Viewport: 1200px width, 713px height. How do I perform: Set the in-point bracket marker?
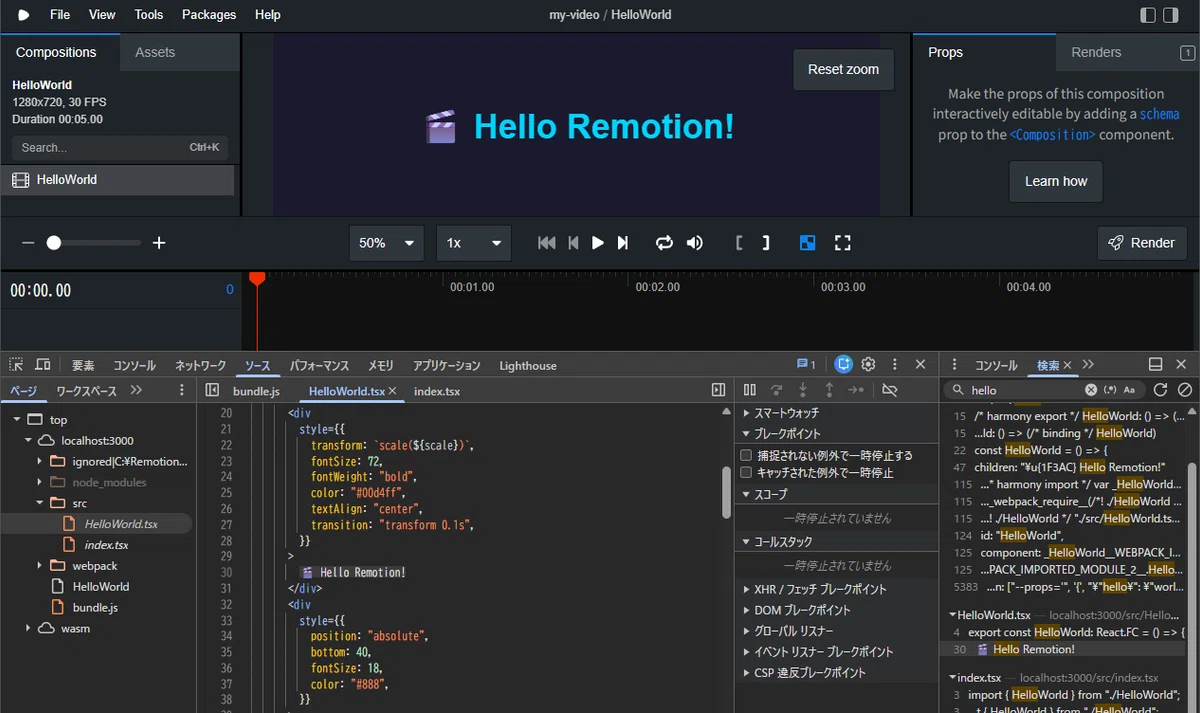(740, 243)
